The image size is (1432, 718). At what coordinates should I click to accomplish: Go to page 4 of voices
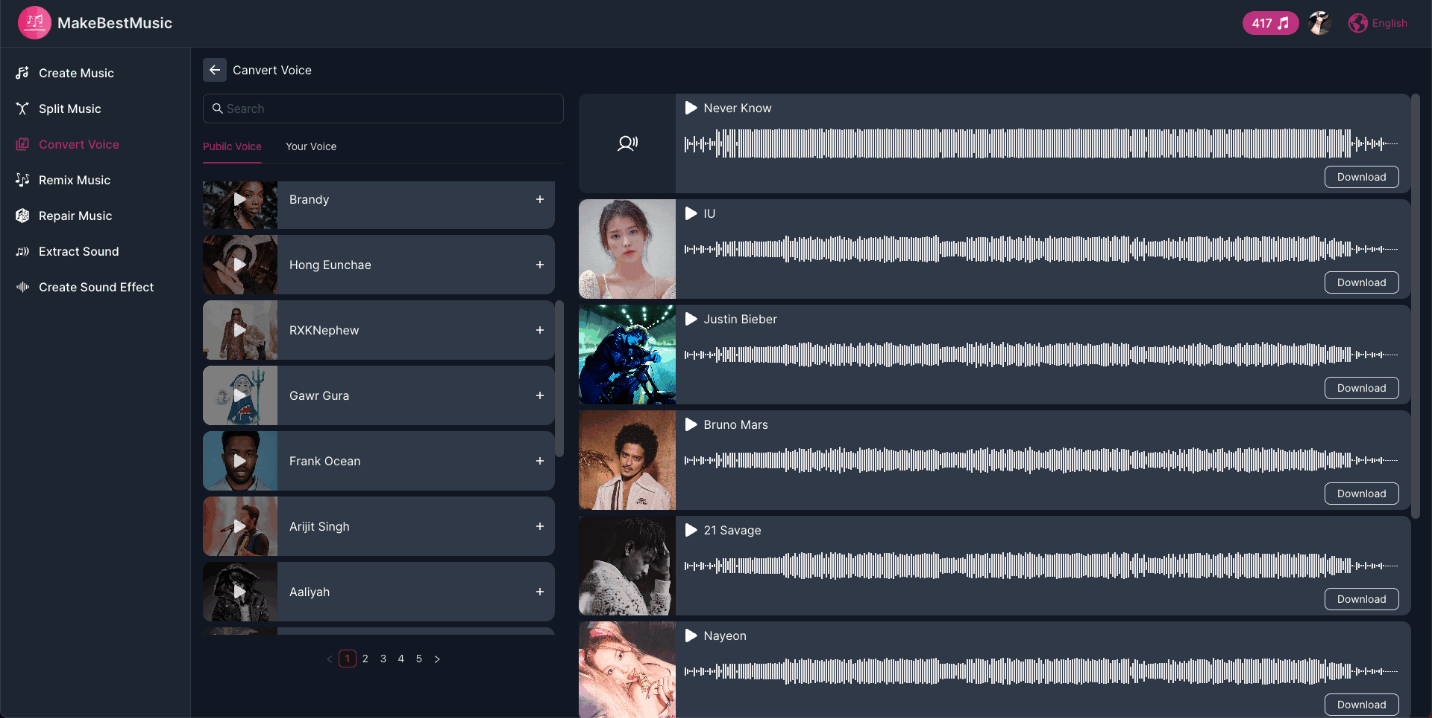point(401,659)
